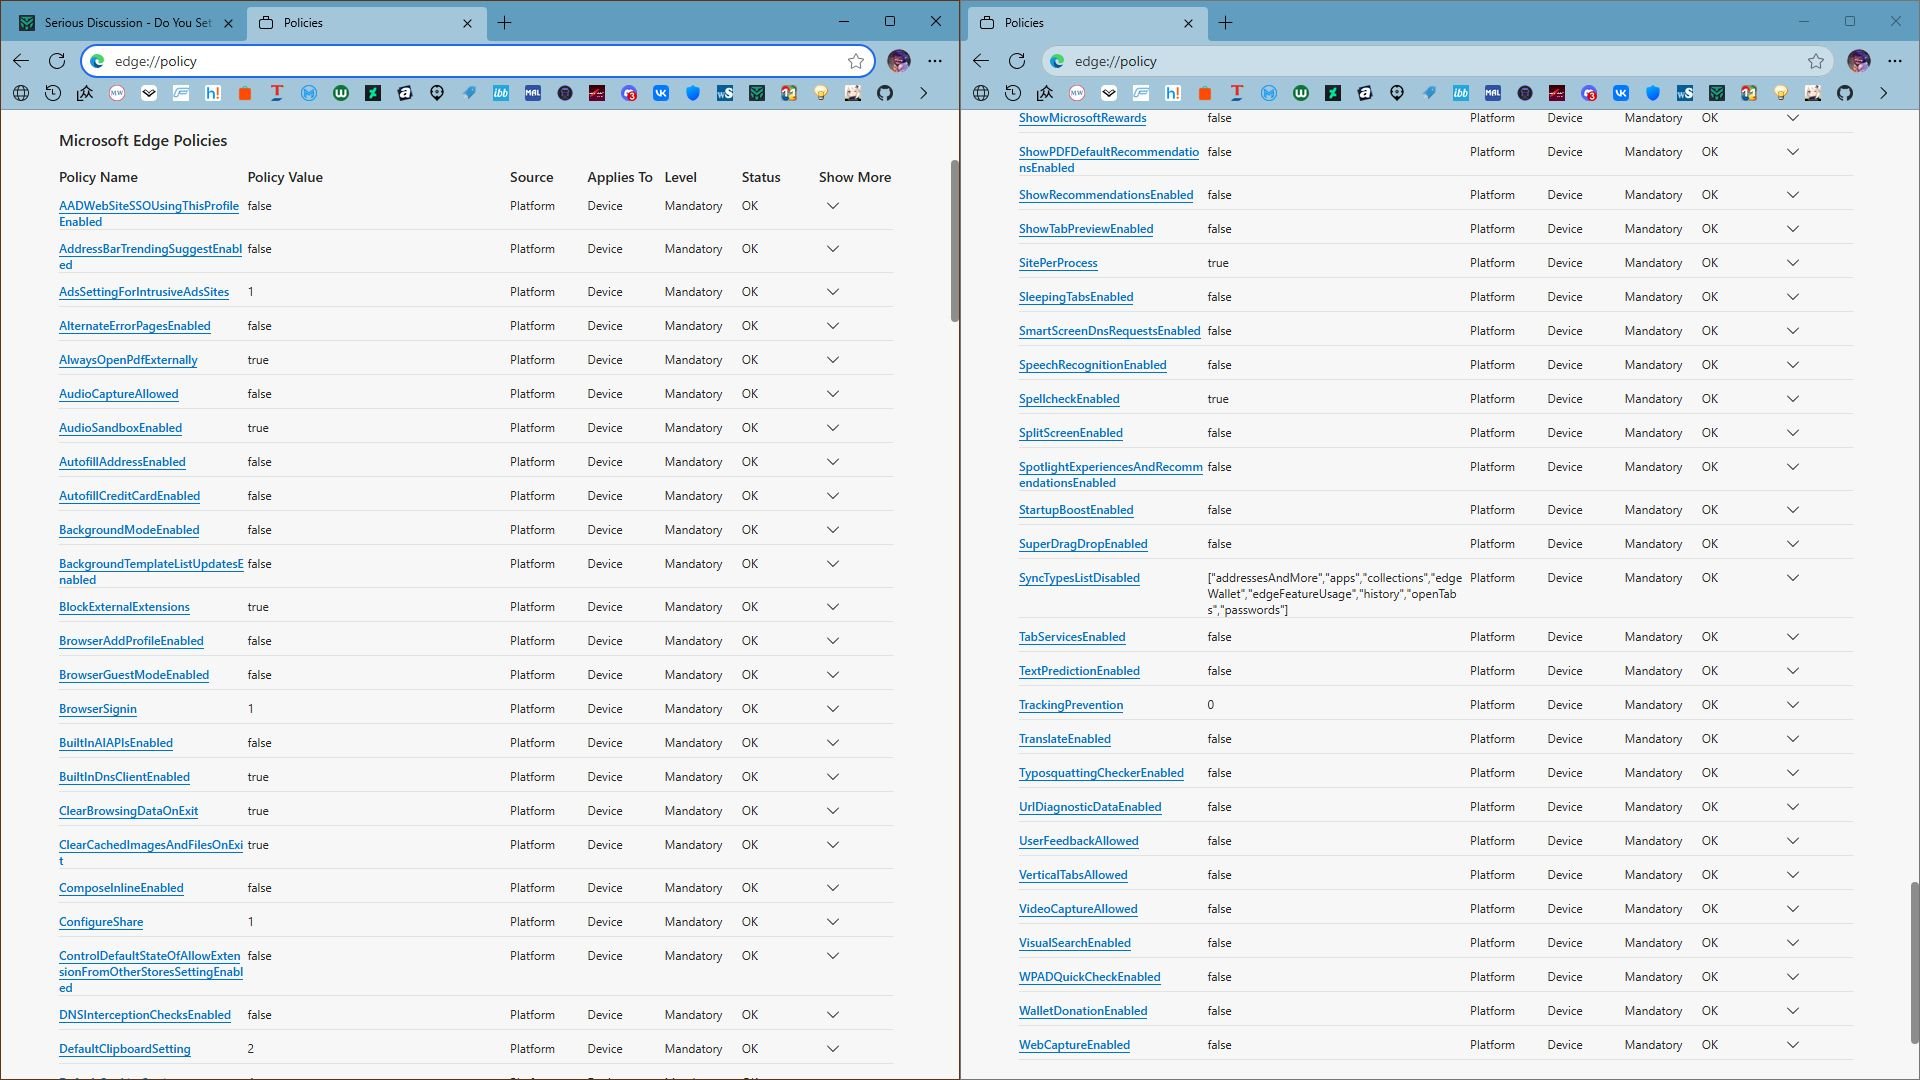Open a new tab in the left window
This screenshot has width=1920, height=1080.
pos(505,23)
